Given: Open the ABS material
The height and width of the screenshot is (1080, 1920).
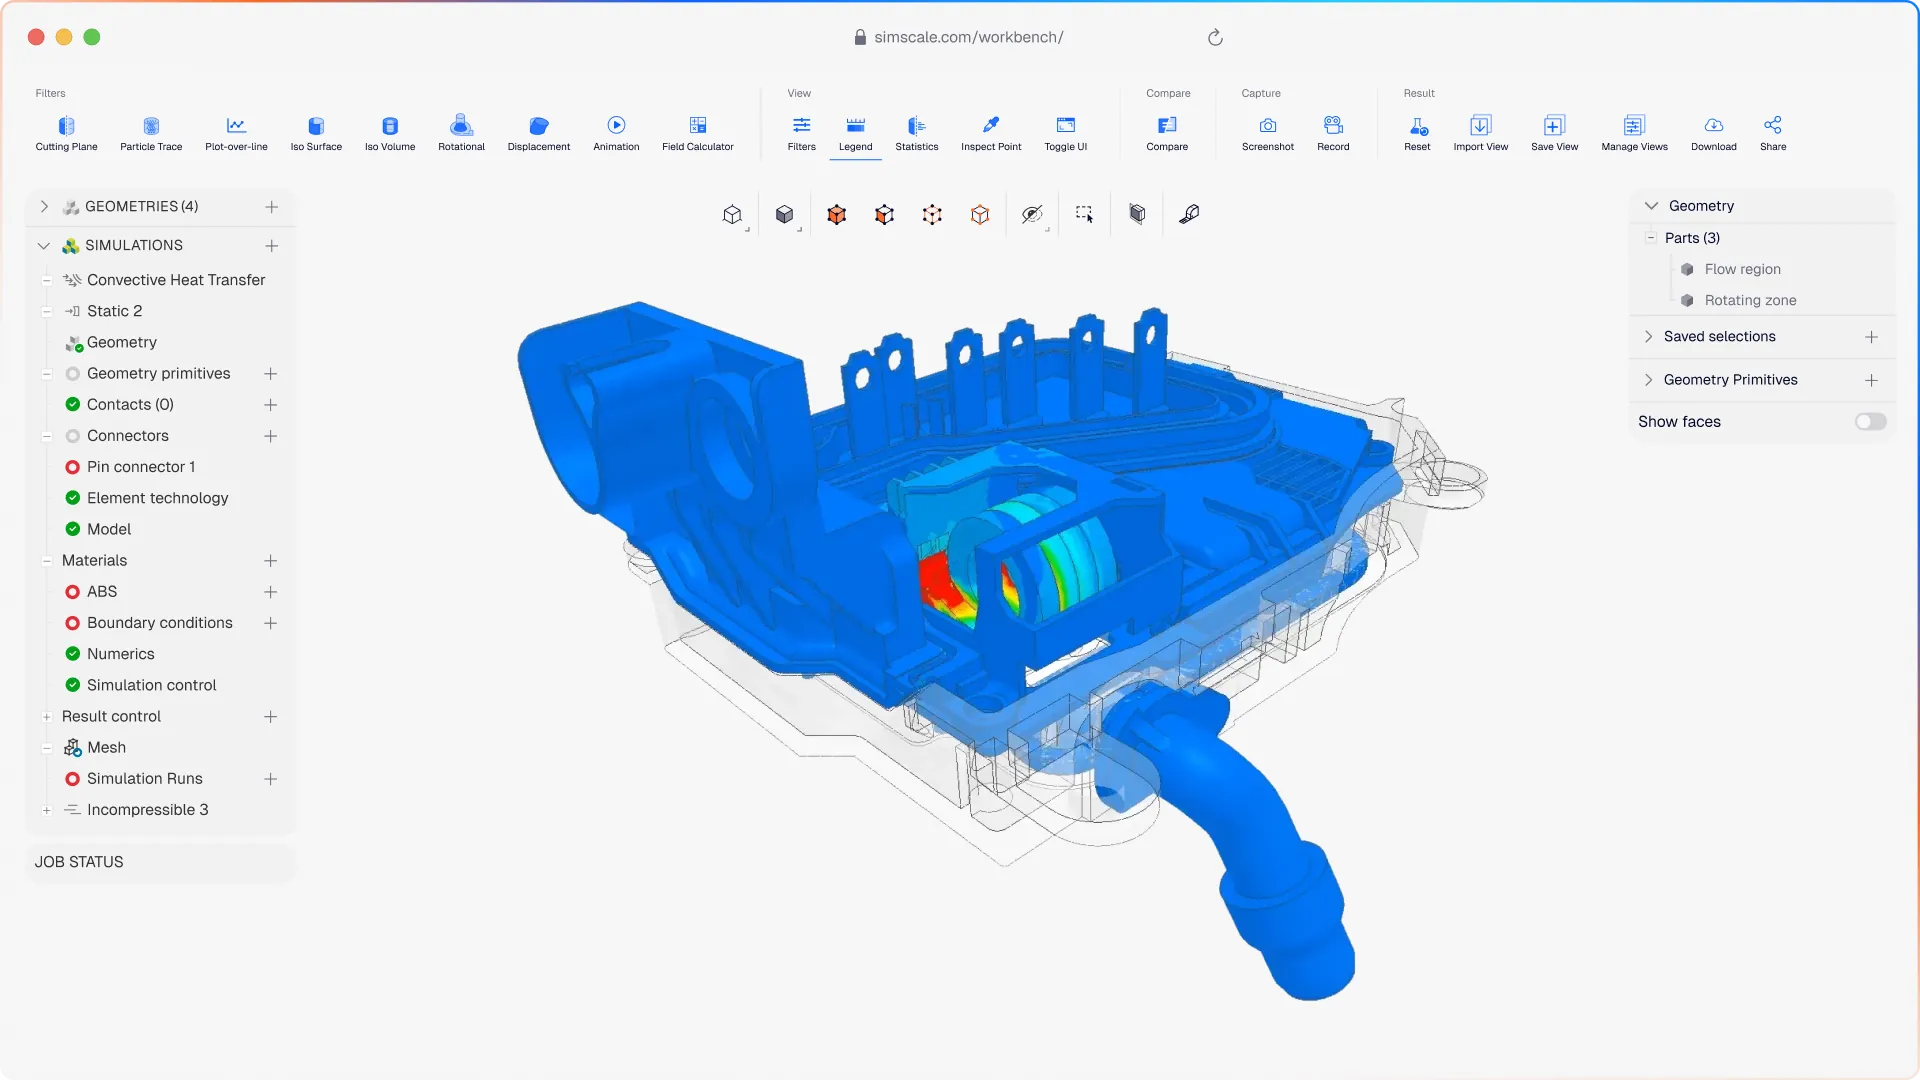Looking at the screenshot, I should pos(101,592).
